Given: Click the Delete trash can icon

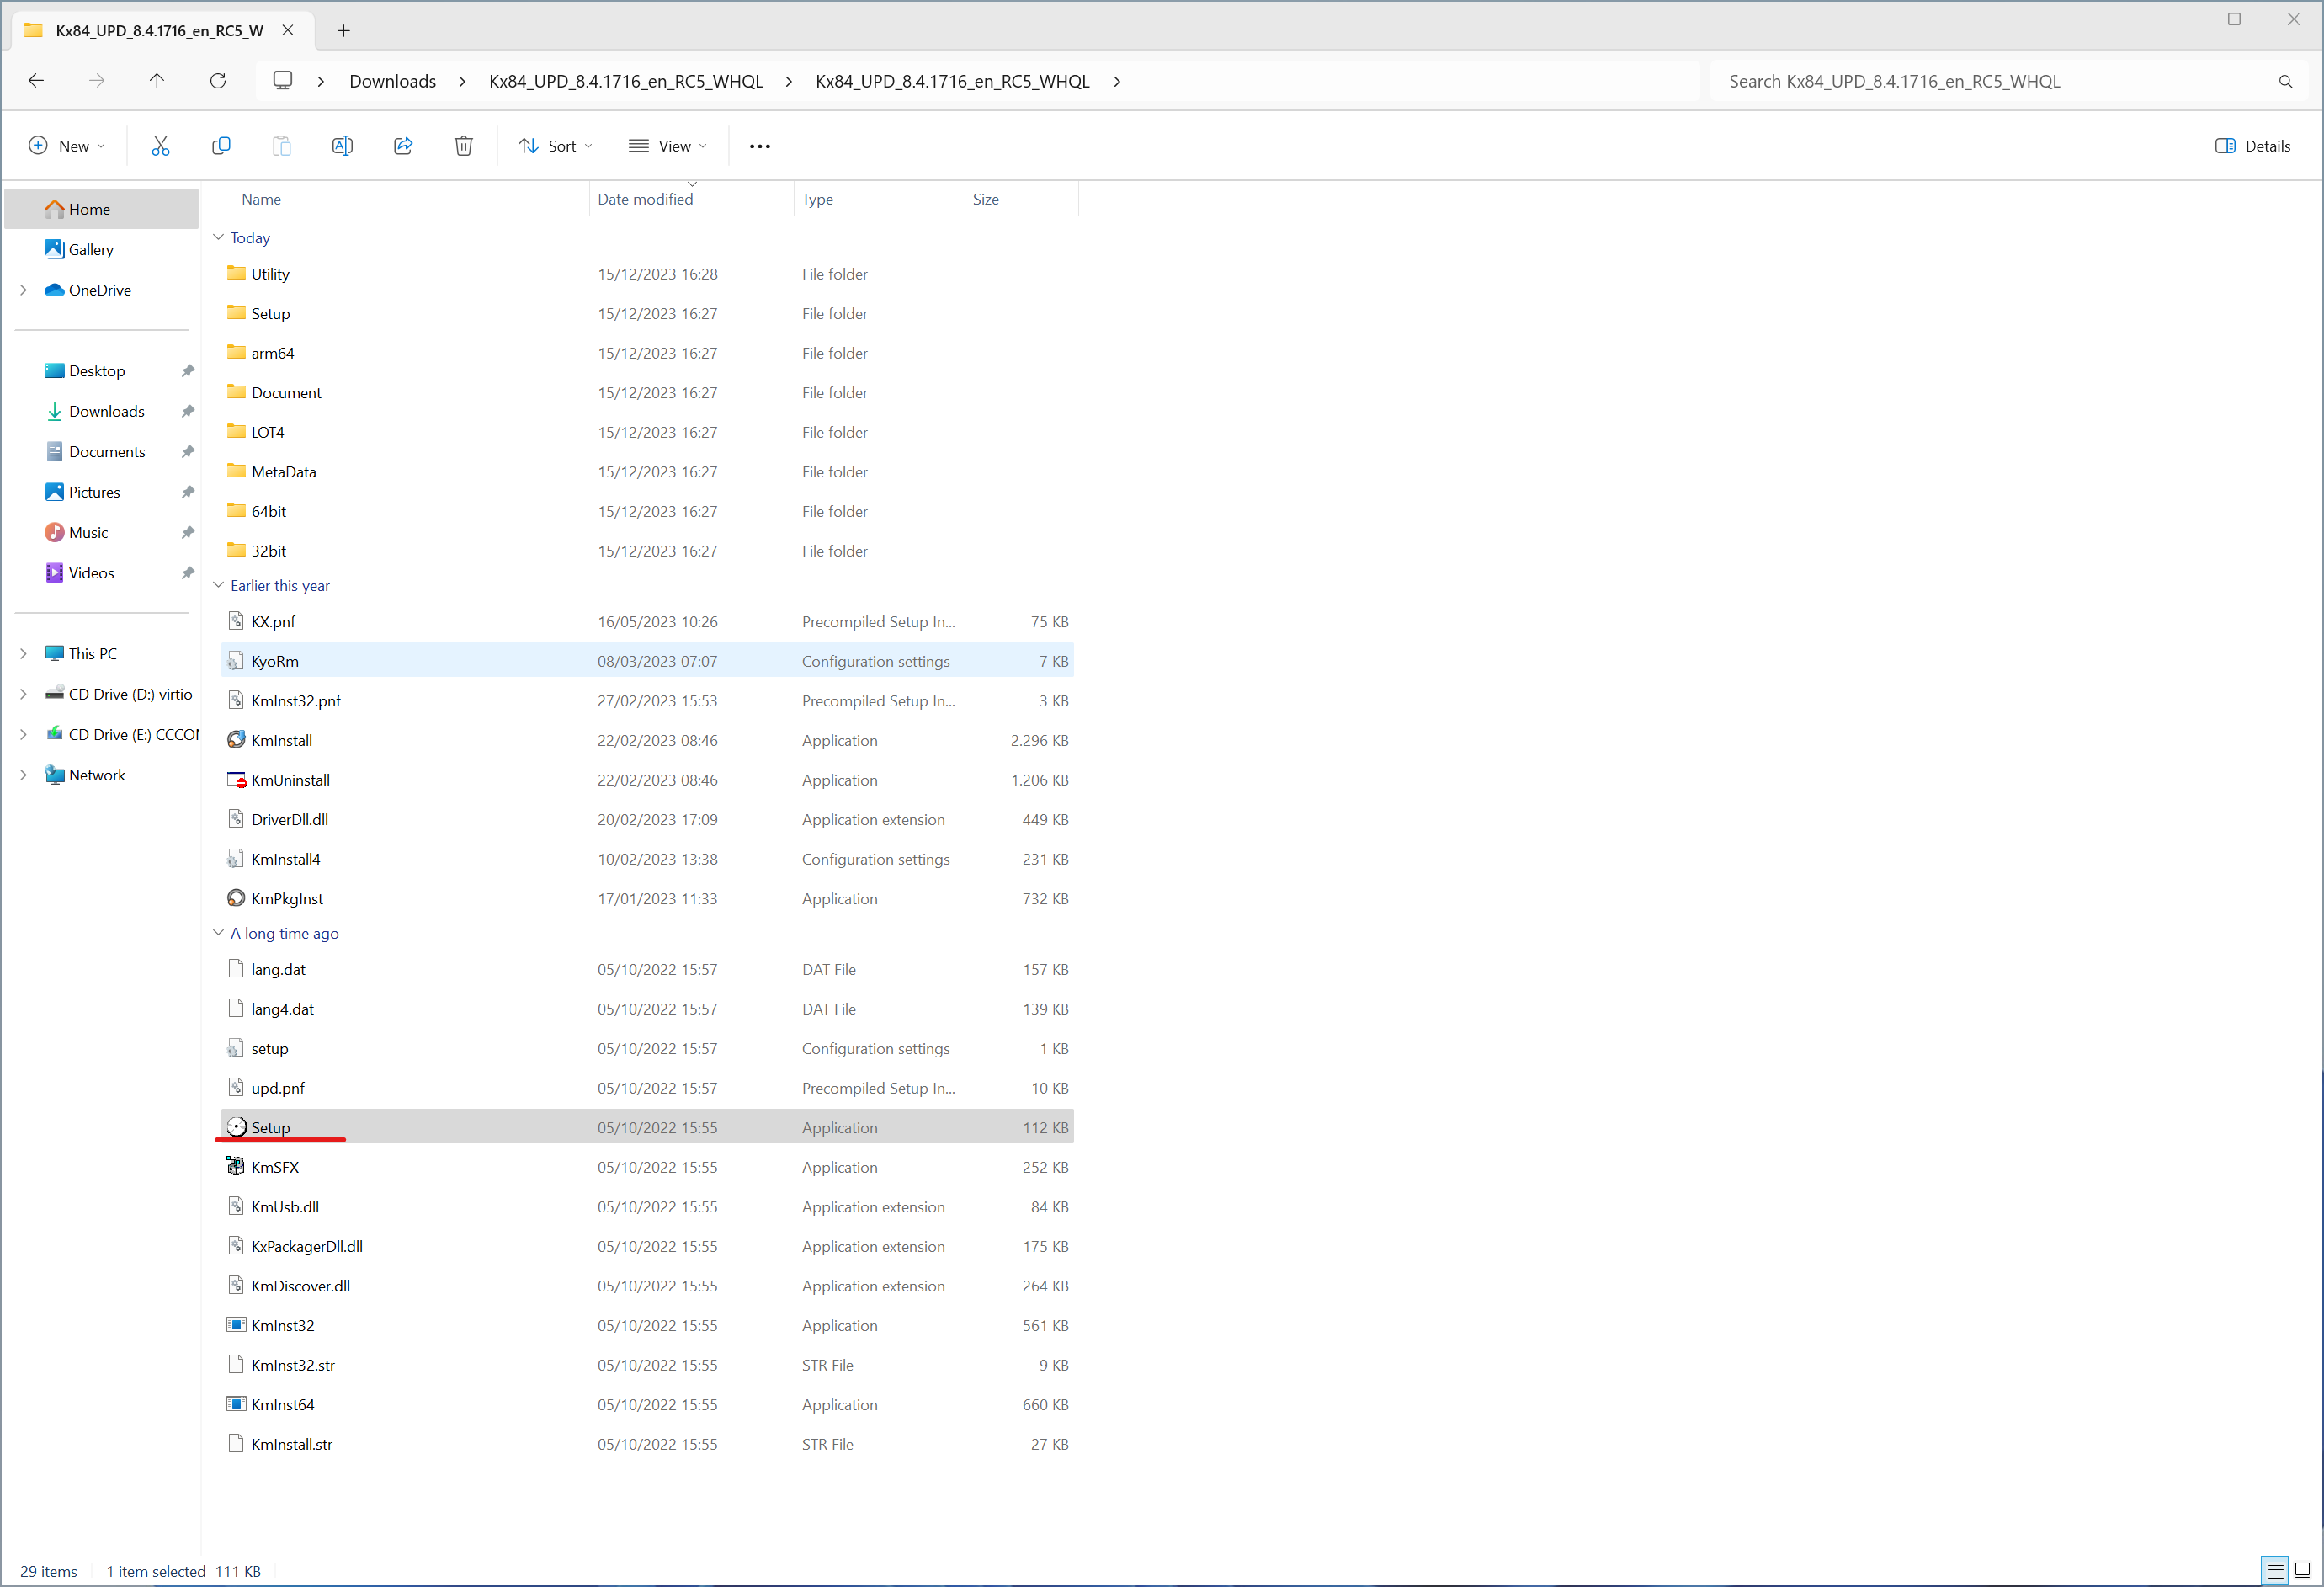Looking at the screenshot, I should 464,146.
